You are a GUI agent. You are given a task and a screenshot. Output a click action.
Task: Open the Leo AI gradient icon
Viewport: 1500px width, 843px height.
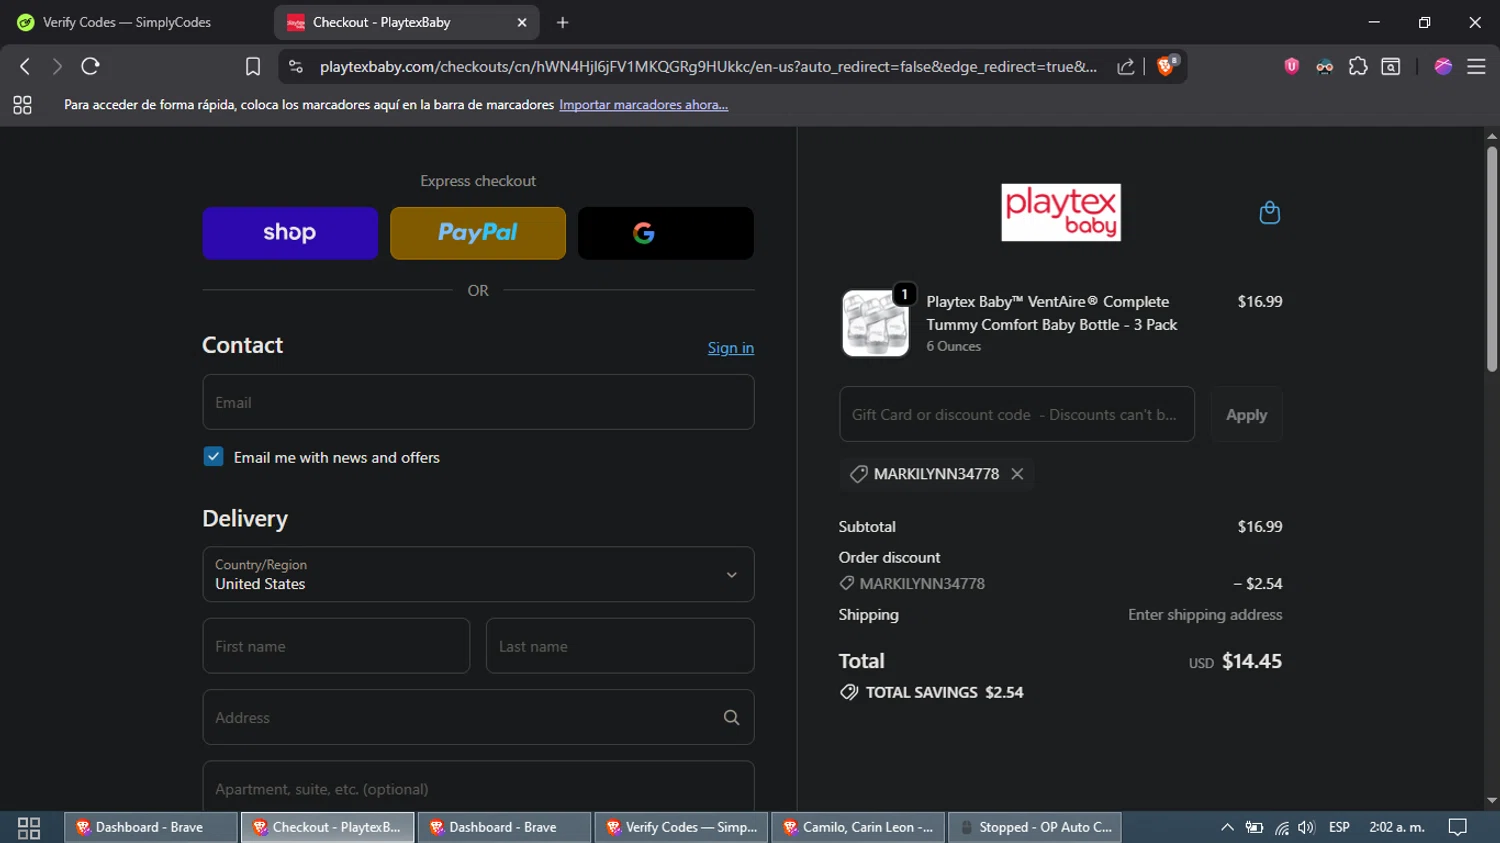[1442, 66]
